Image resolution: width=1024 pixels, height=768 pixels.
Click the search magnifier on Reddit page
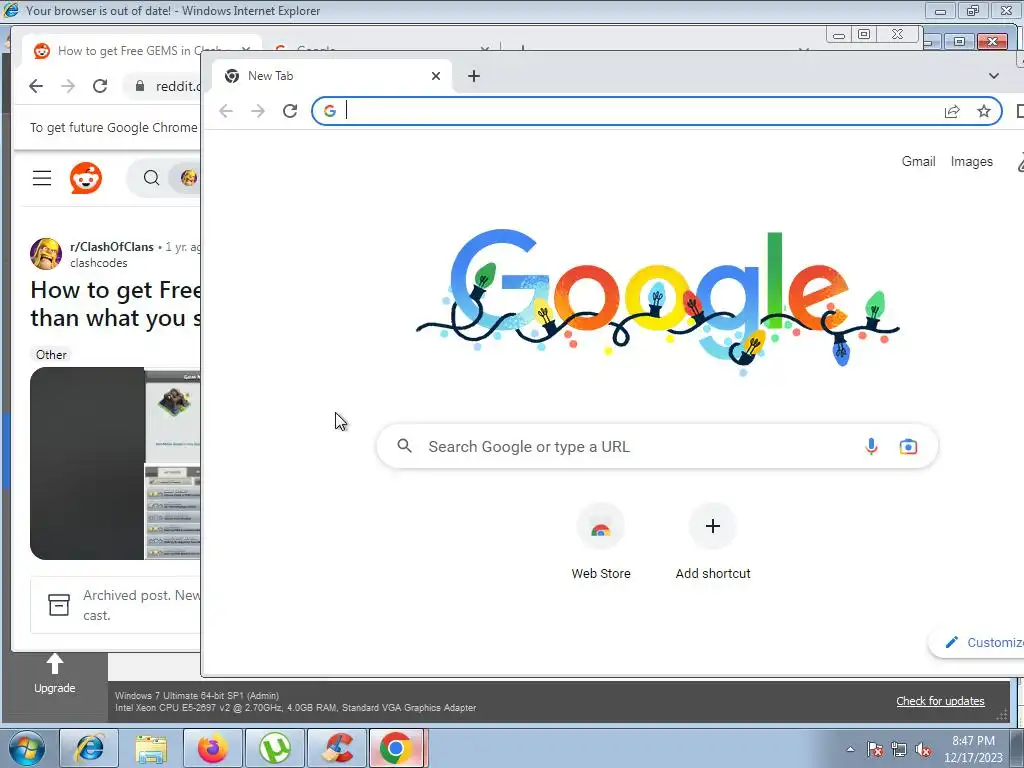(x=151, y=178)
